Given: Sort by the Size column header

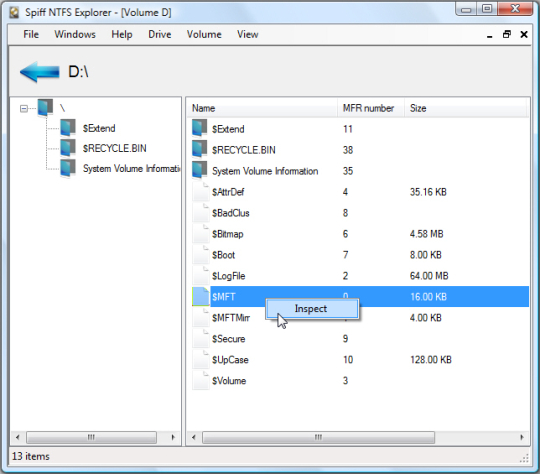Looking at the screenshot, I should pos(466,108).
